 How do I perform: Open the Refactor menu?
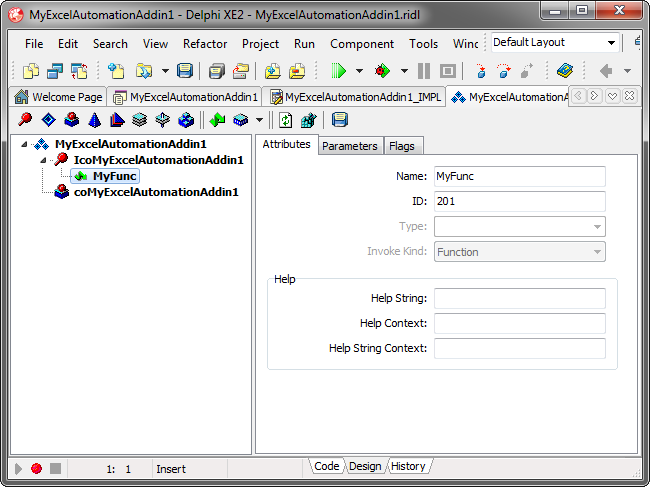click(205, 44)
